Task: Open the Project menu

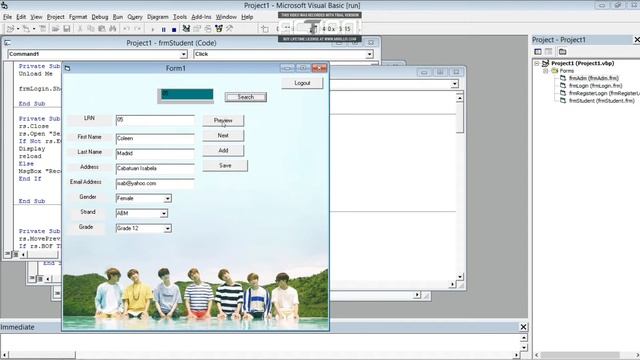Action: tap(56, 17)
